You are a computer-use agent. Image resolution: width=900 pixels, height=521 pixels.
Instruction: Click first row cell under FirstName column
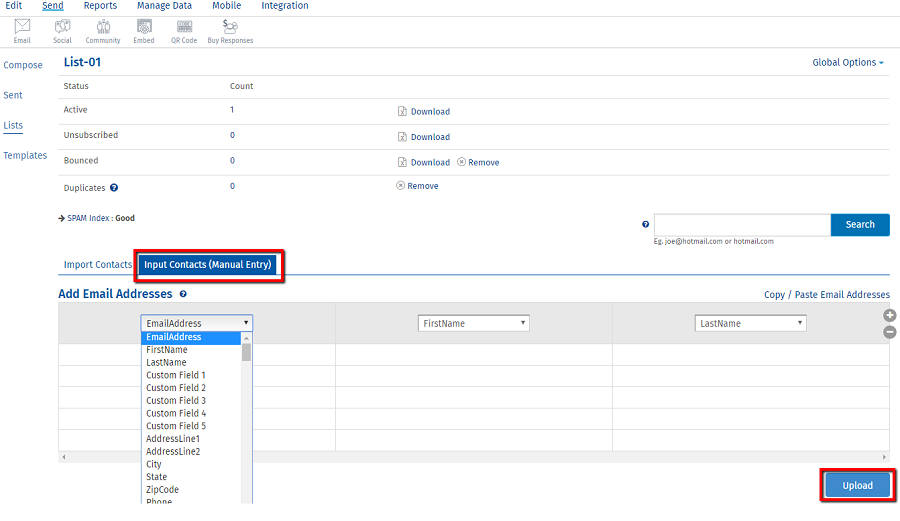(x=474, y=355)
